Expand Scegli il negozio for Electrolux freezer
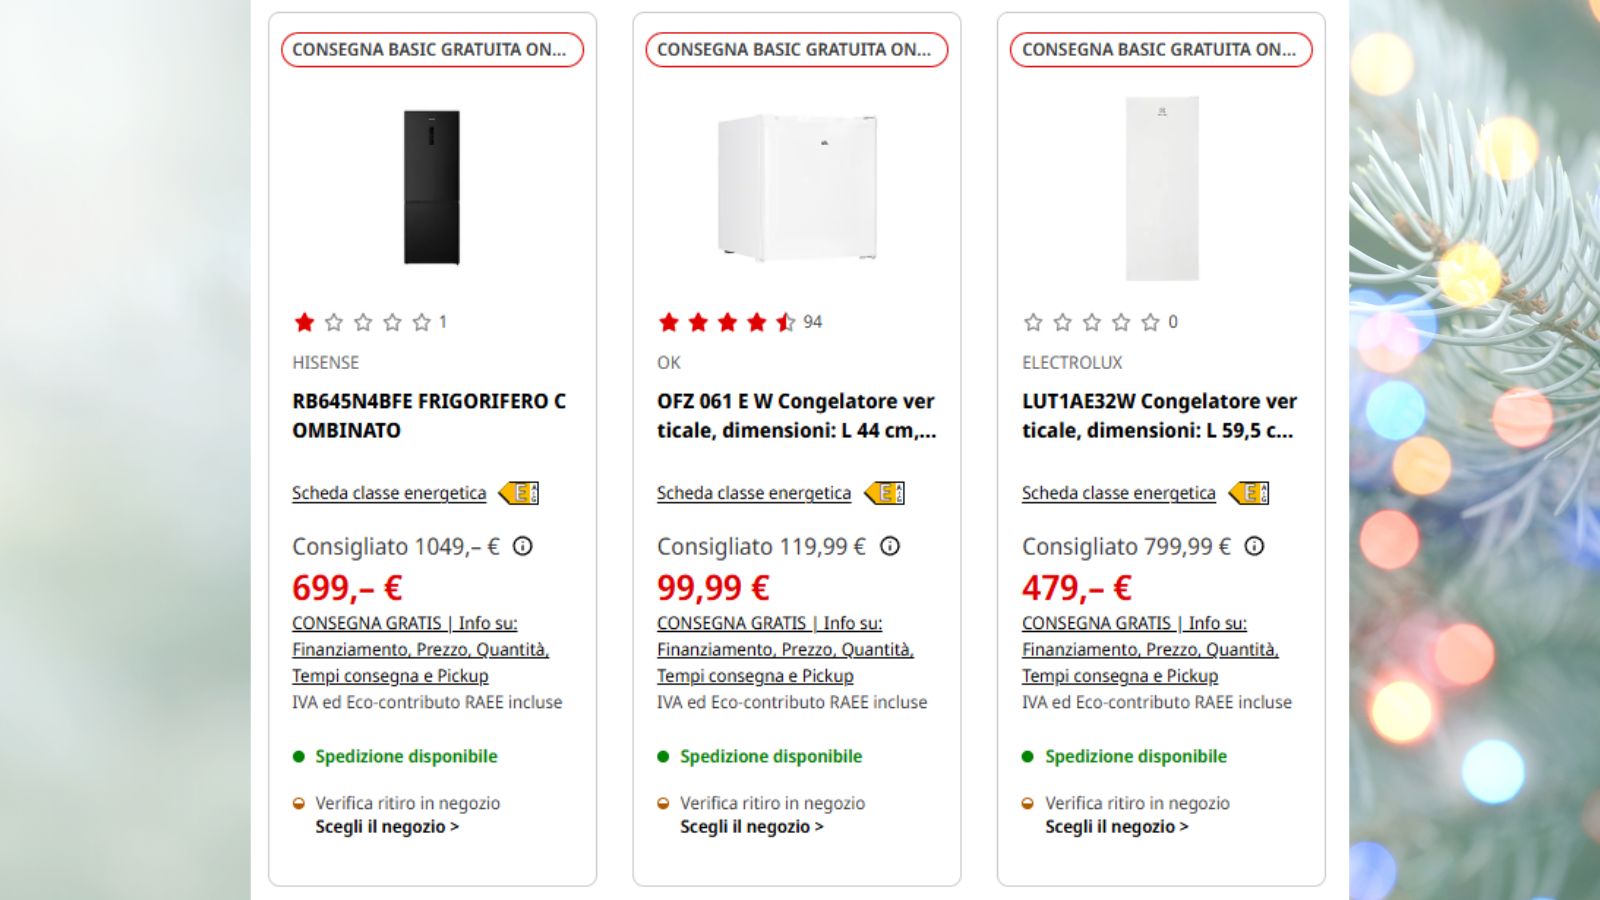 [1117, 827]
